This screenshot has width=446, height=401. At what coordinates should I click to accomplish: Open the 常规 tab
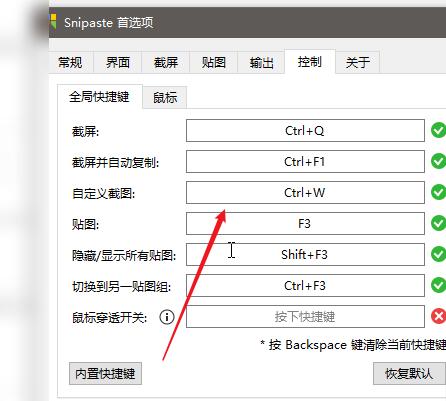pyautogui.click(x=70, y=62)
